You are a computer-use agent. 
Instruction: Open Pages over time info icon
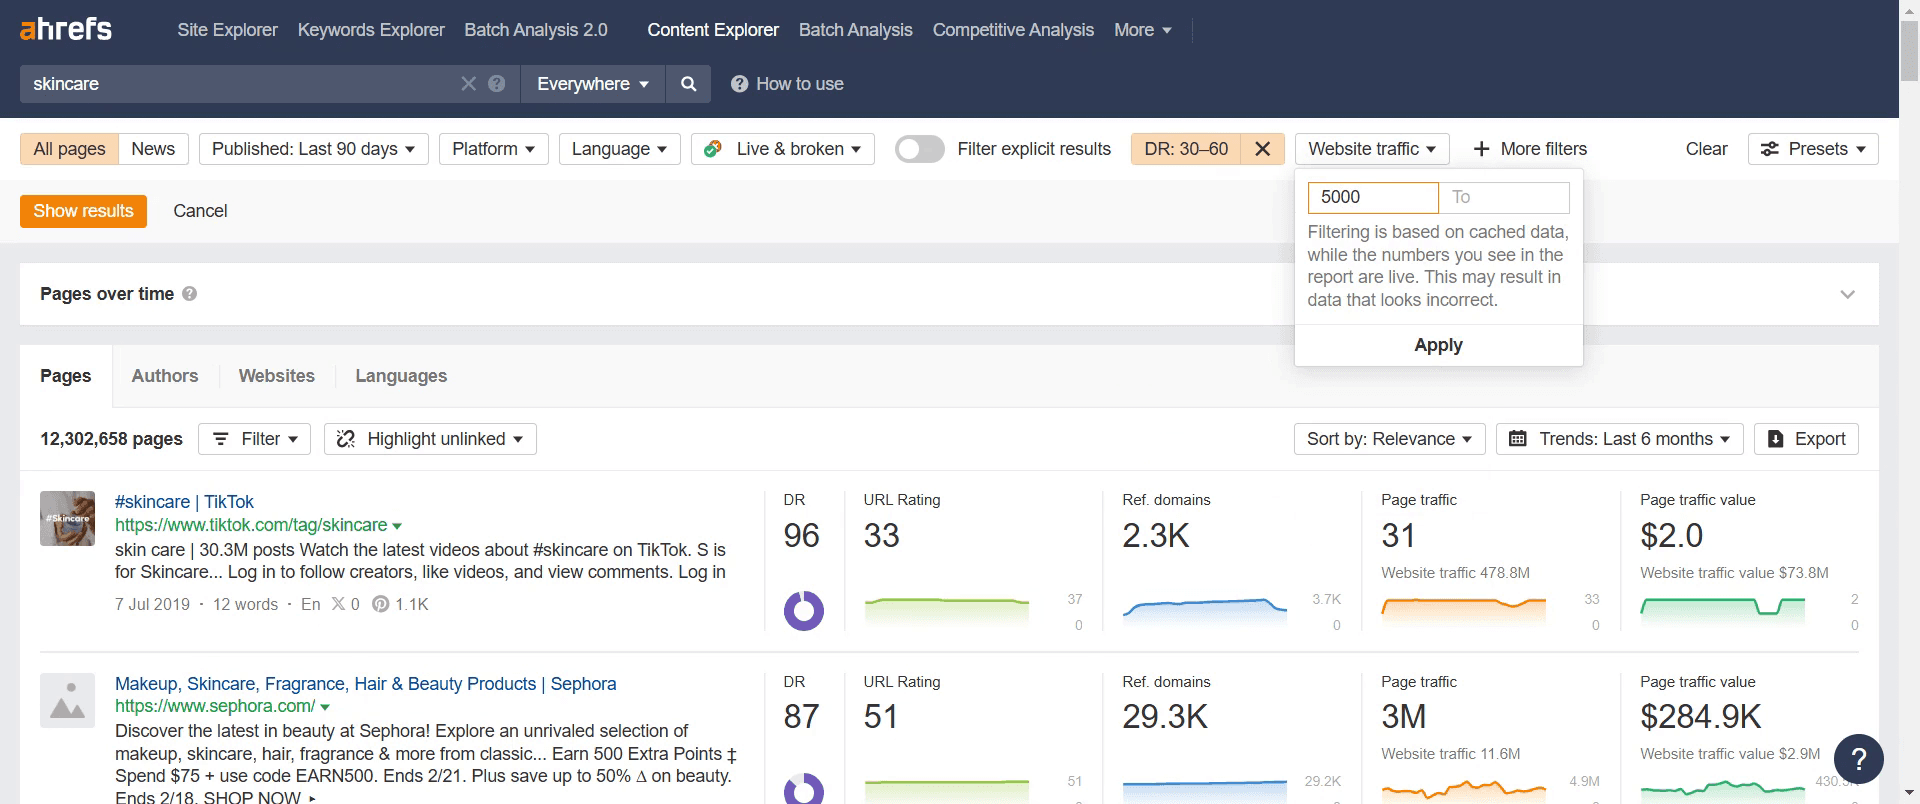pyautogui.click(x=189, y=294)
